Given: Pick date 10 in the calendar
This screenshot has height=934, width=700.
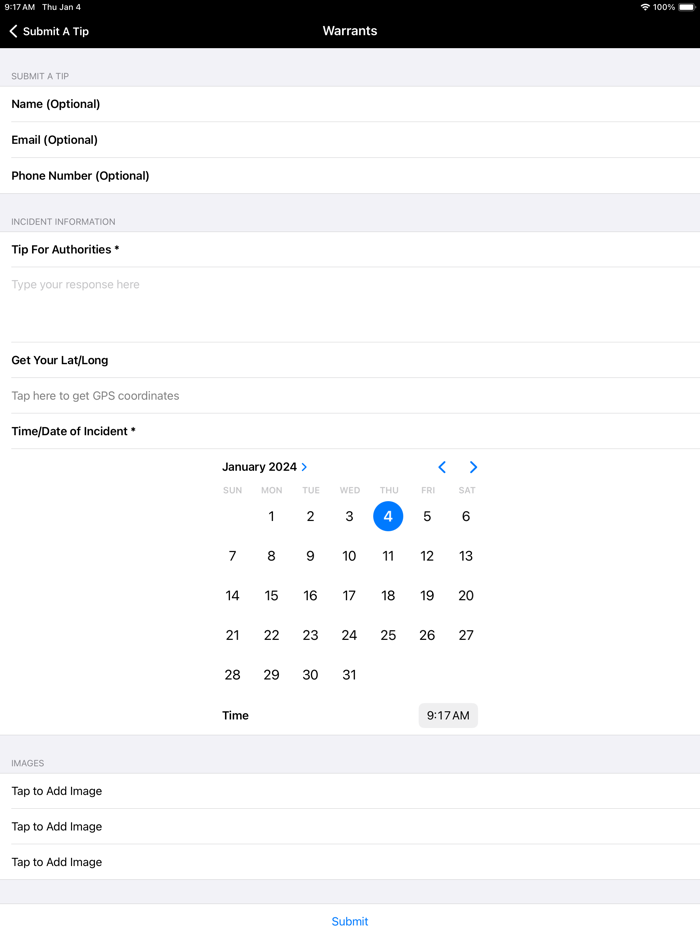Looking at the screenshot, I should pos(349,556).
